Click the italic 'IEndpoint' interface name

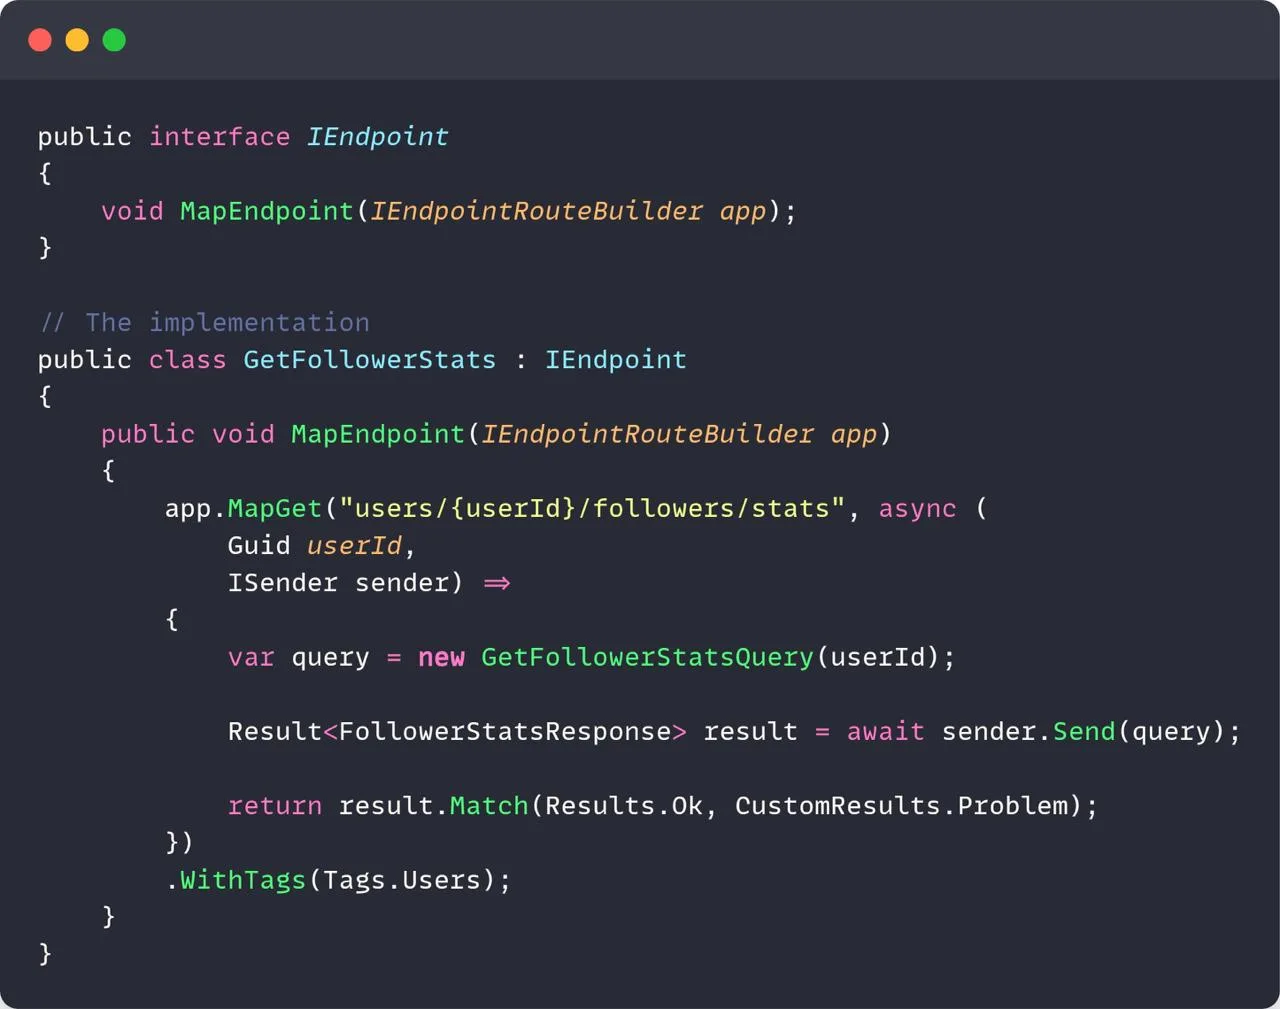[377, 137]
